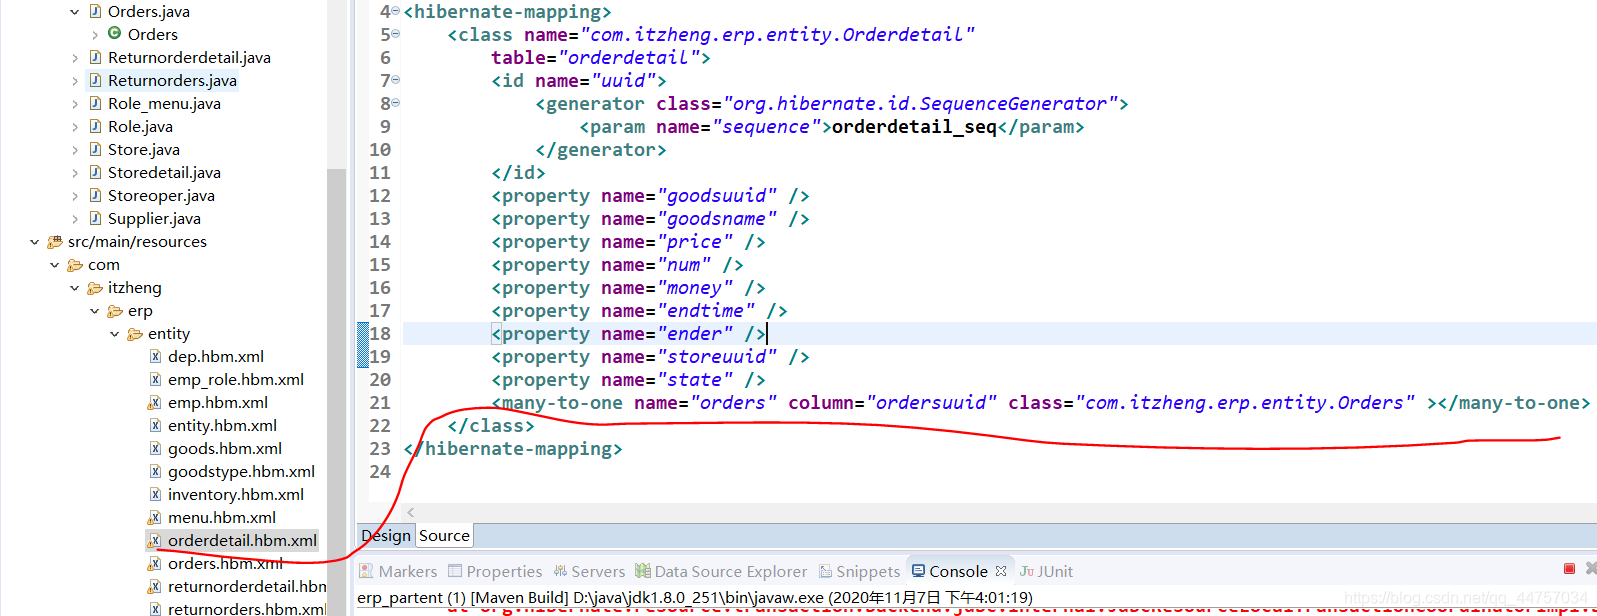Screen dimensions: 1597x616
Task: Collapse the com package folder
Action: point(55,265)
